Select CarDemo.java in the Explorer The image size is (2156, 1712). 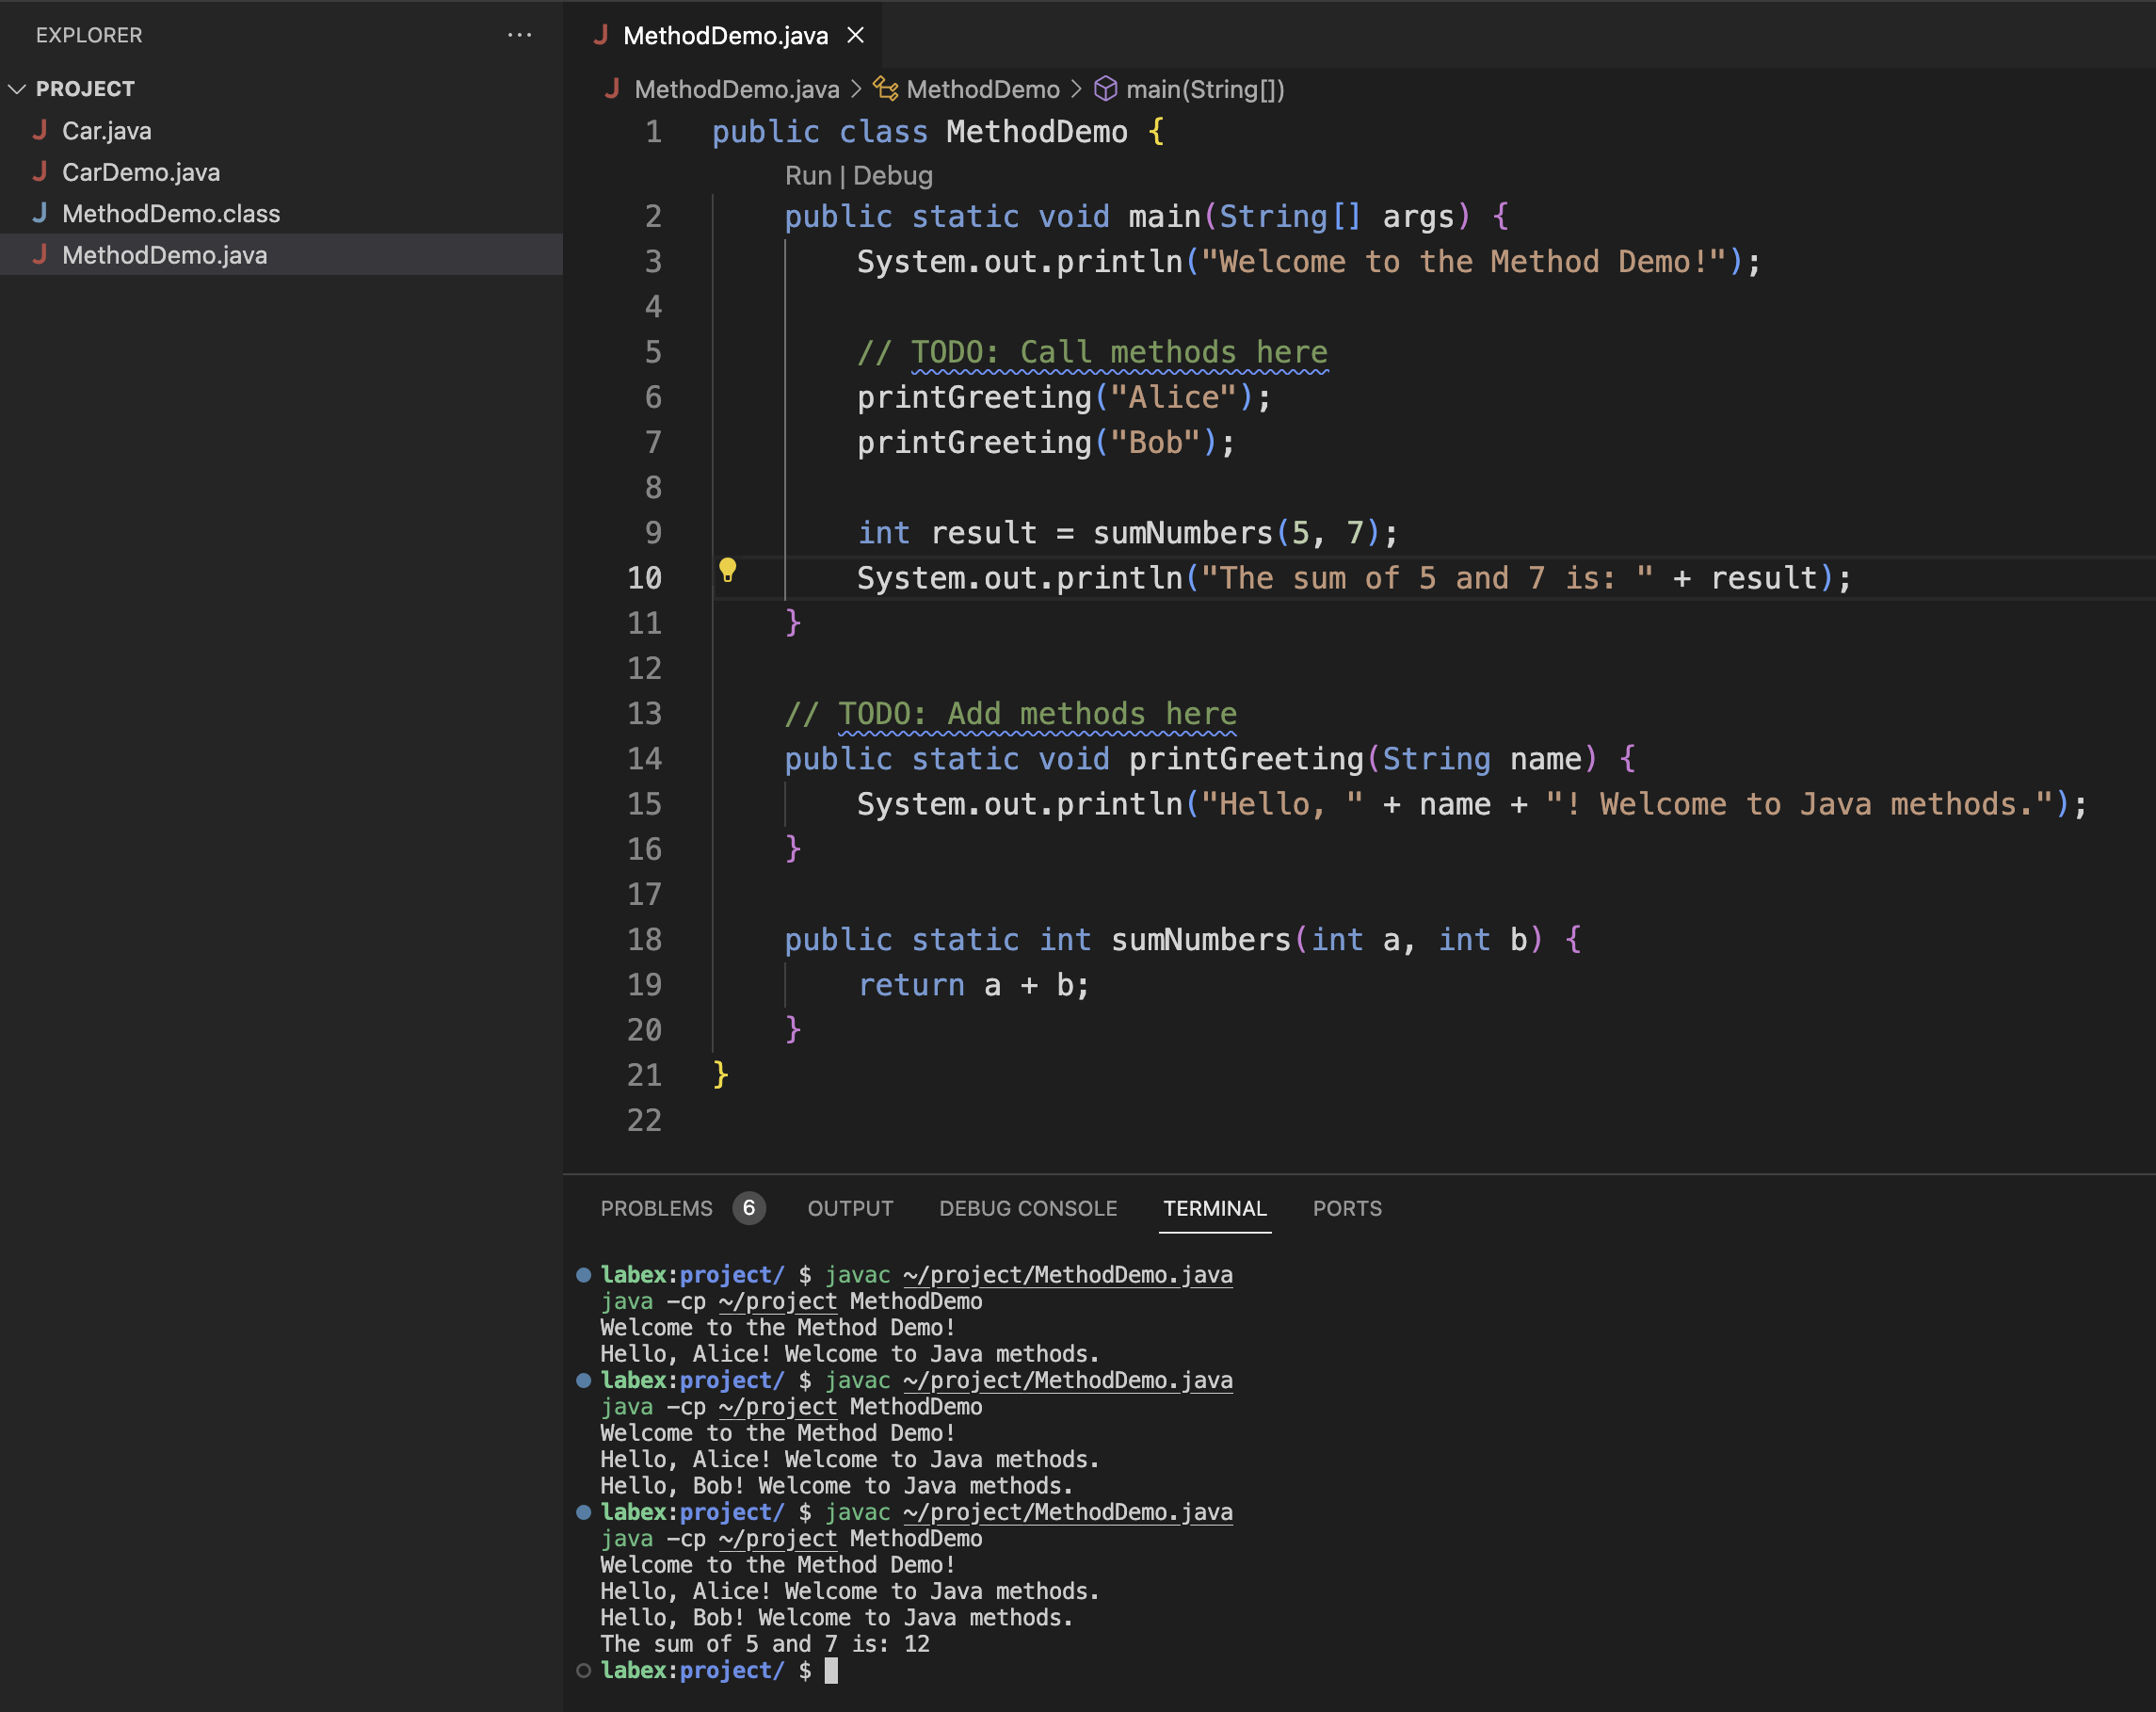tap(141, 172)
